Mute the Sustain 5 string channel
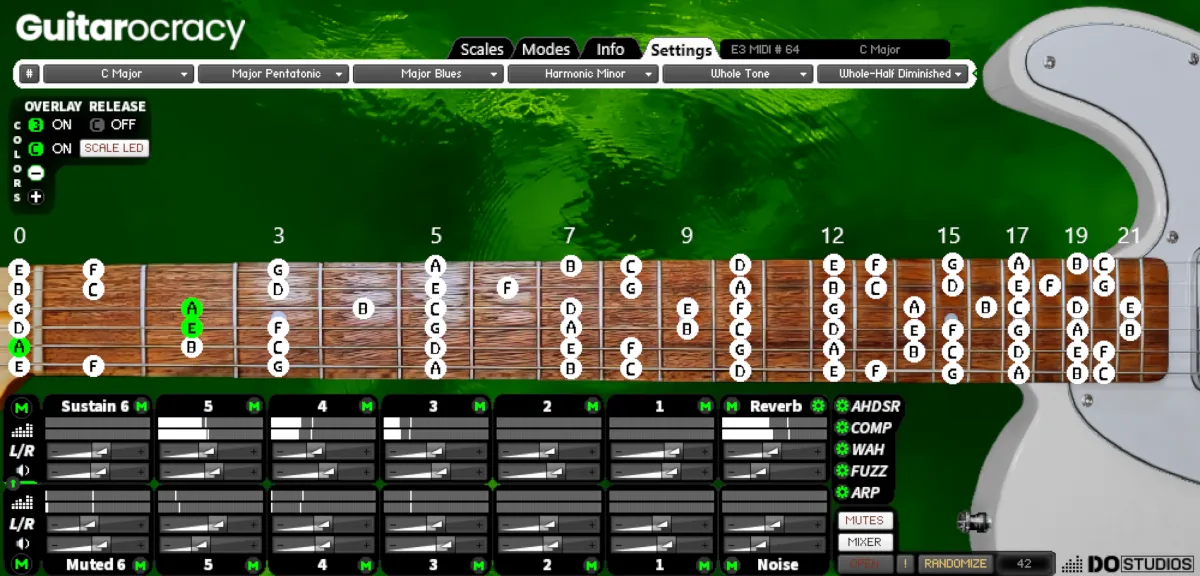This screenshot has width=1200, height=576. pos(254,406)
